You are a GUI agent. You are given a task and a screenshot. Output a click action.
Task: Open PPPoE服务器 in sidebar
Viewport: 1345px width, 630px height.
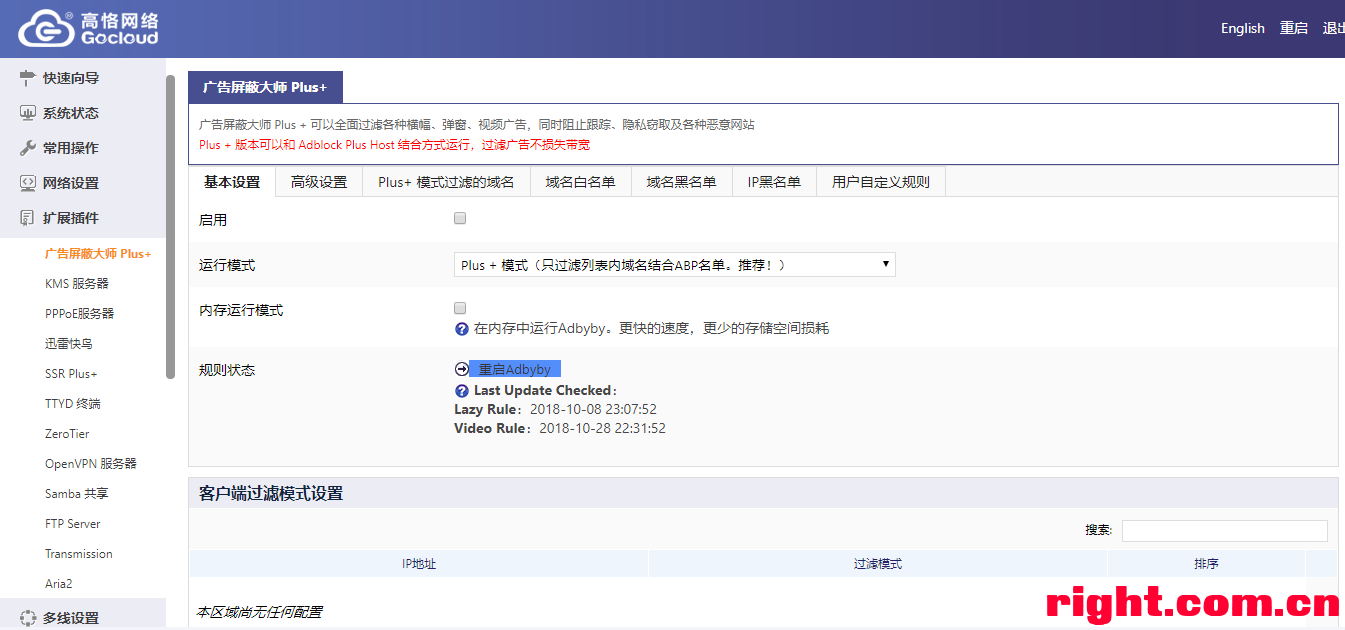click(x=79, y=314)
